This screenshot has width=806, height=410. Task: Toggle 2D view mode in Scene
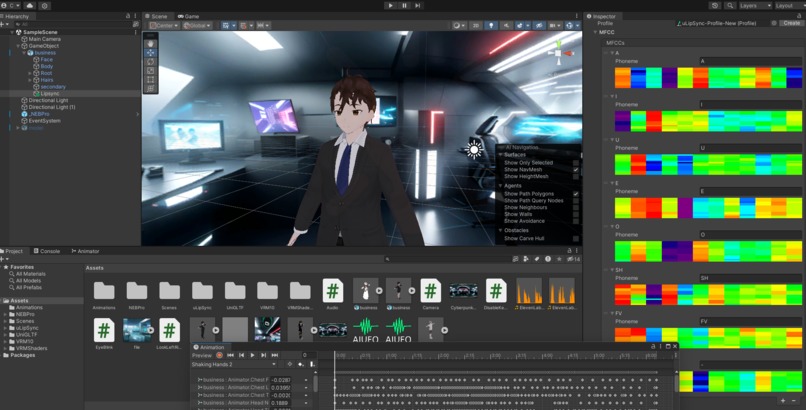click(x=476, y=25)
